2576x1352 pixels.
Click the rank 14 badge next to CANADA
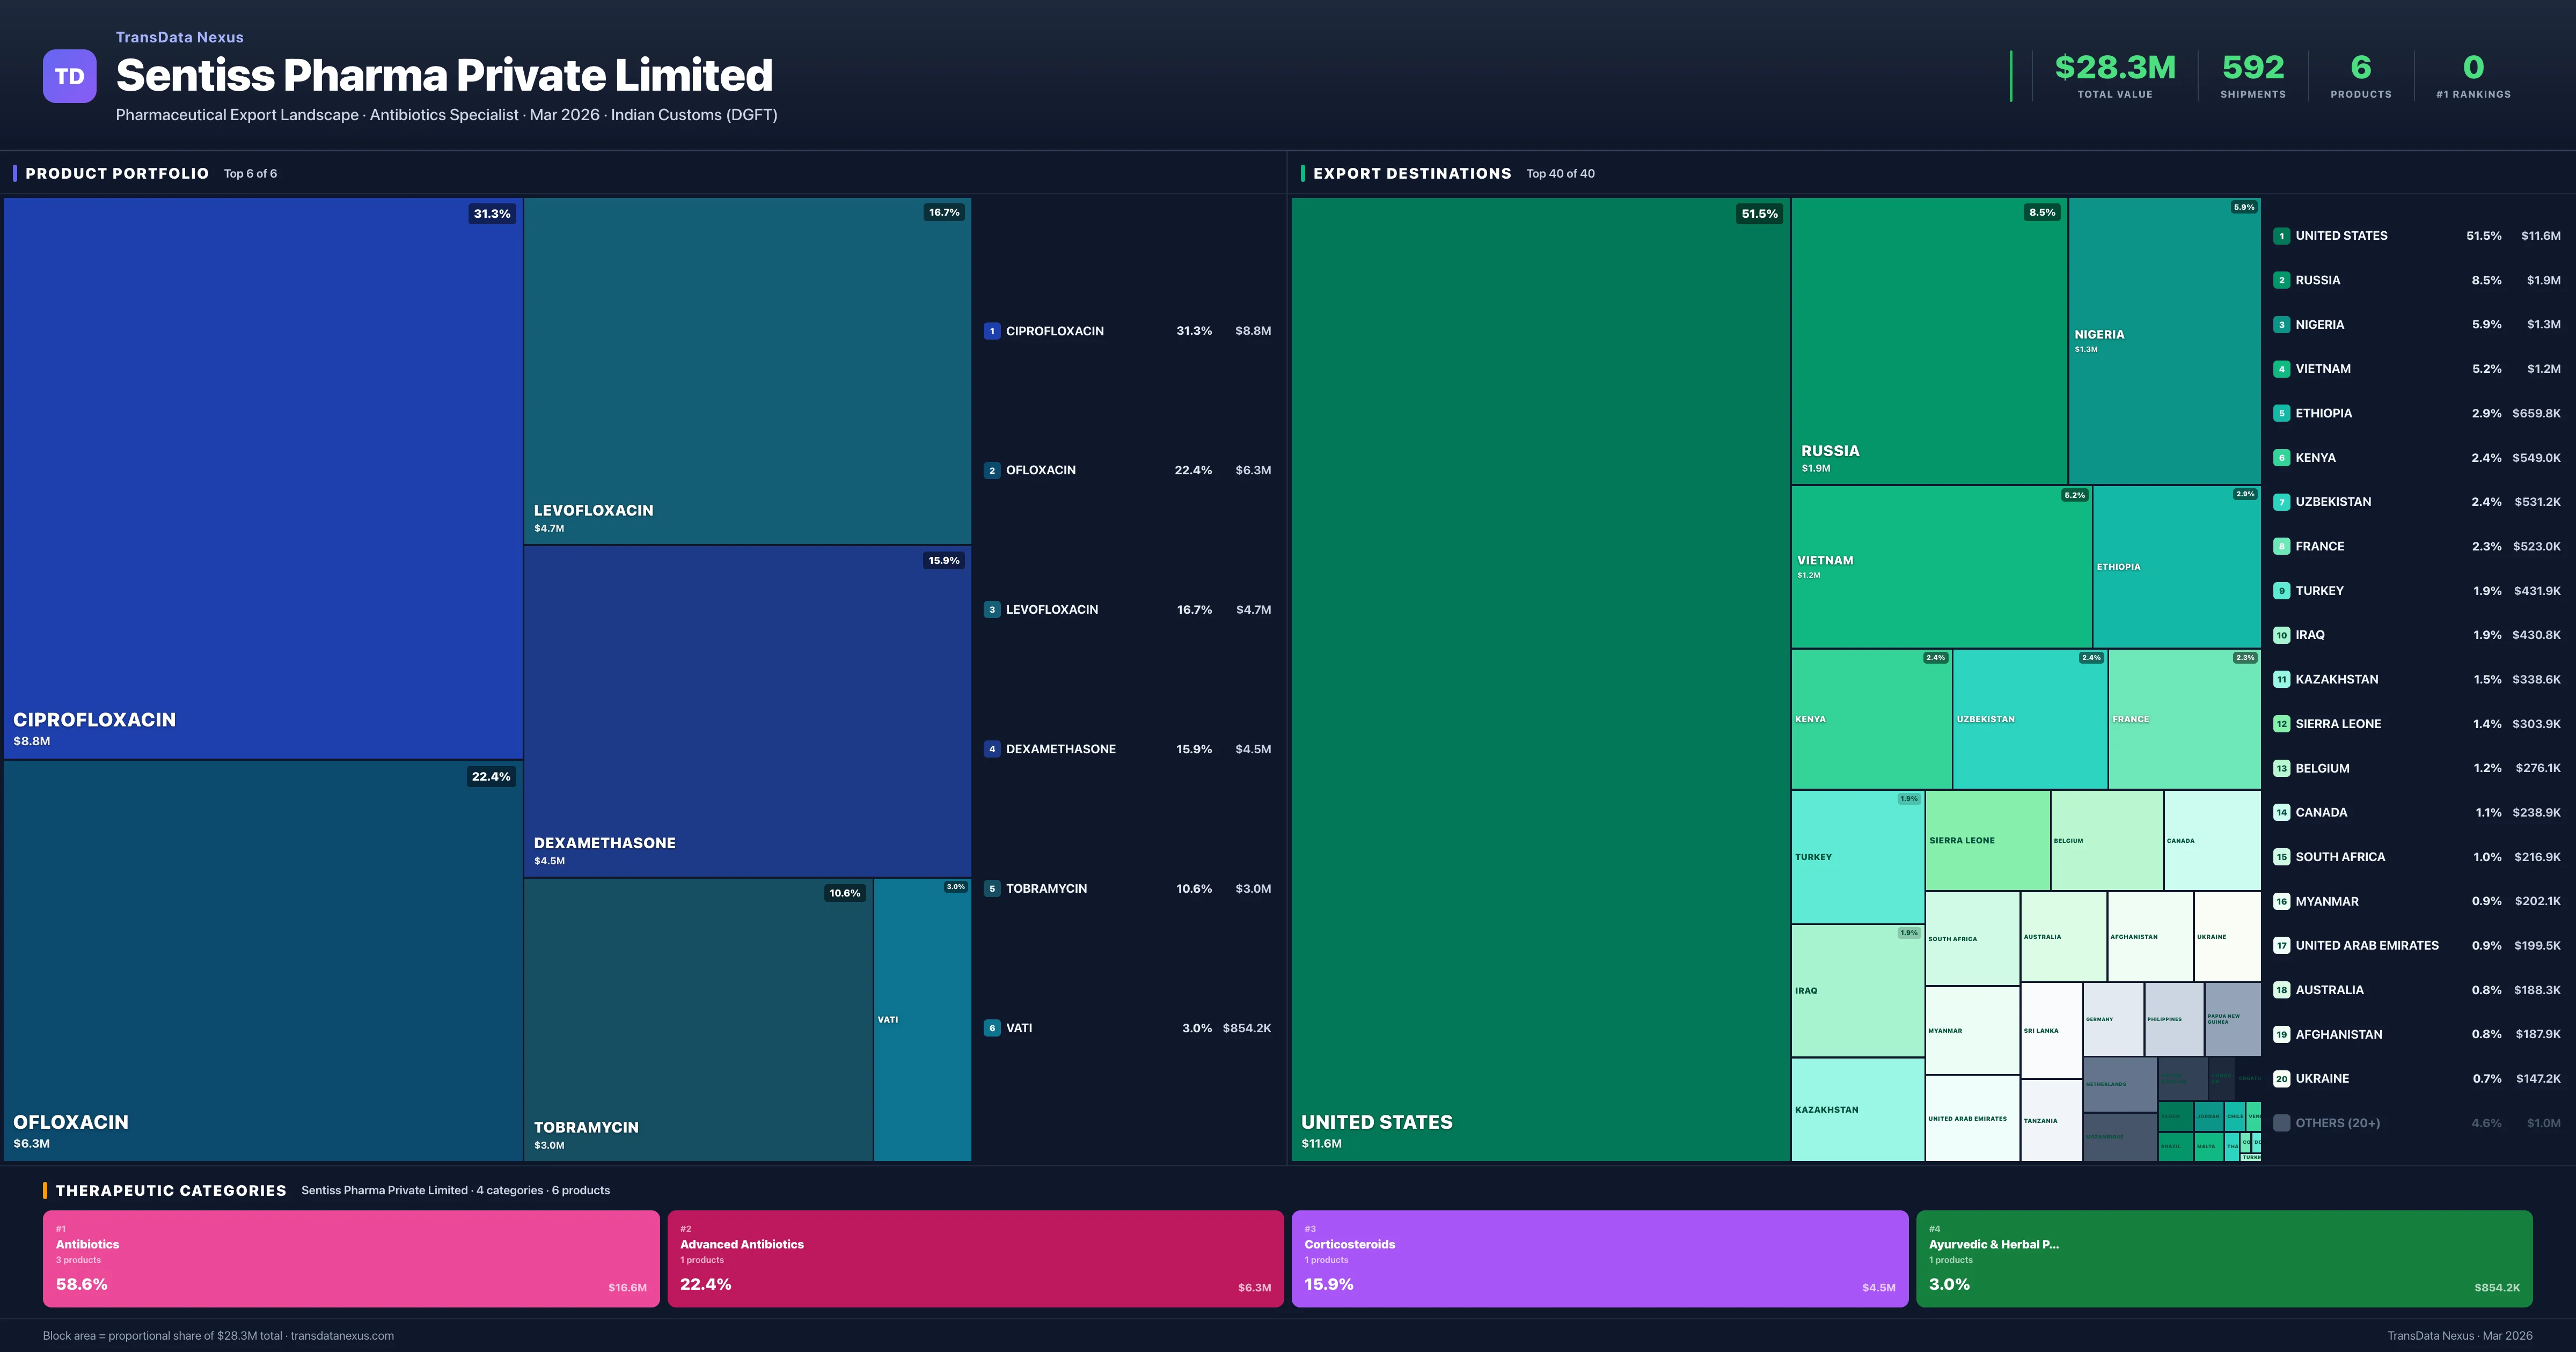[2282, 812]
